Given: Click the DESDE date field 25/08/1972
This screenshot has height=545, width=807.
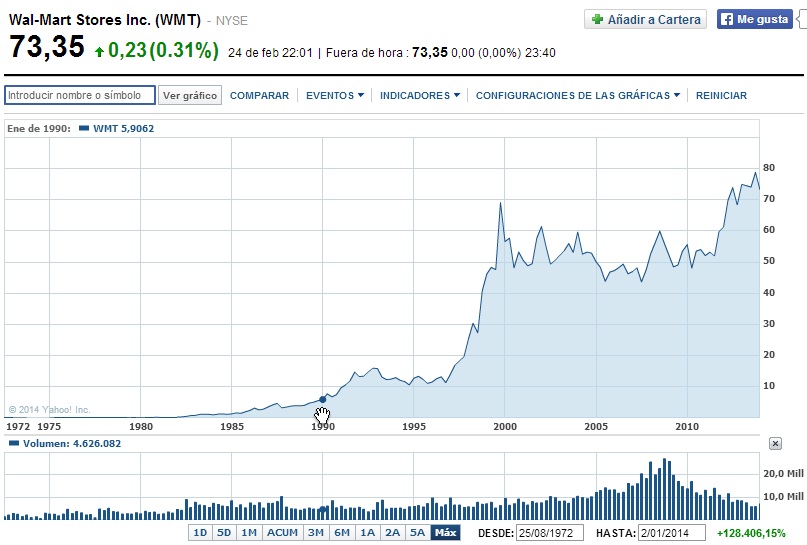Looking at the screenshot, I should pyautogui.click(x=550, y=533).
